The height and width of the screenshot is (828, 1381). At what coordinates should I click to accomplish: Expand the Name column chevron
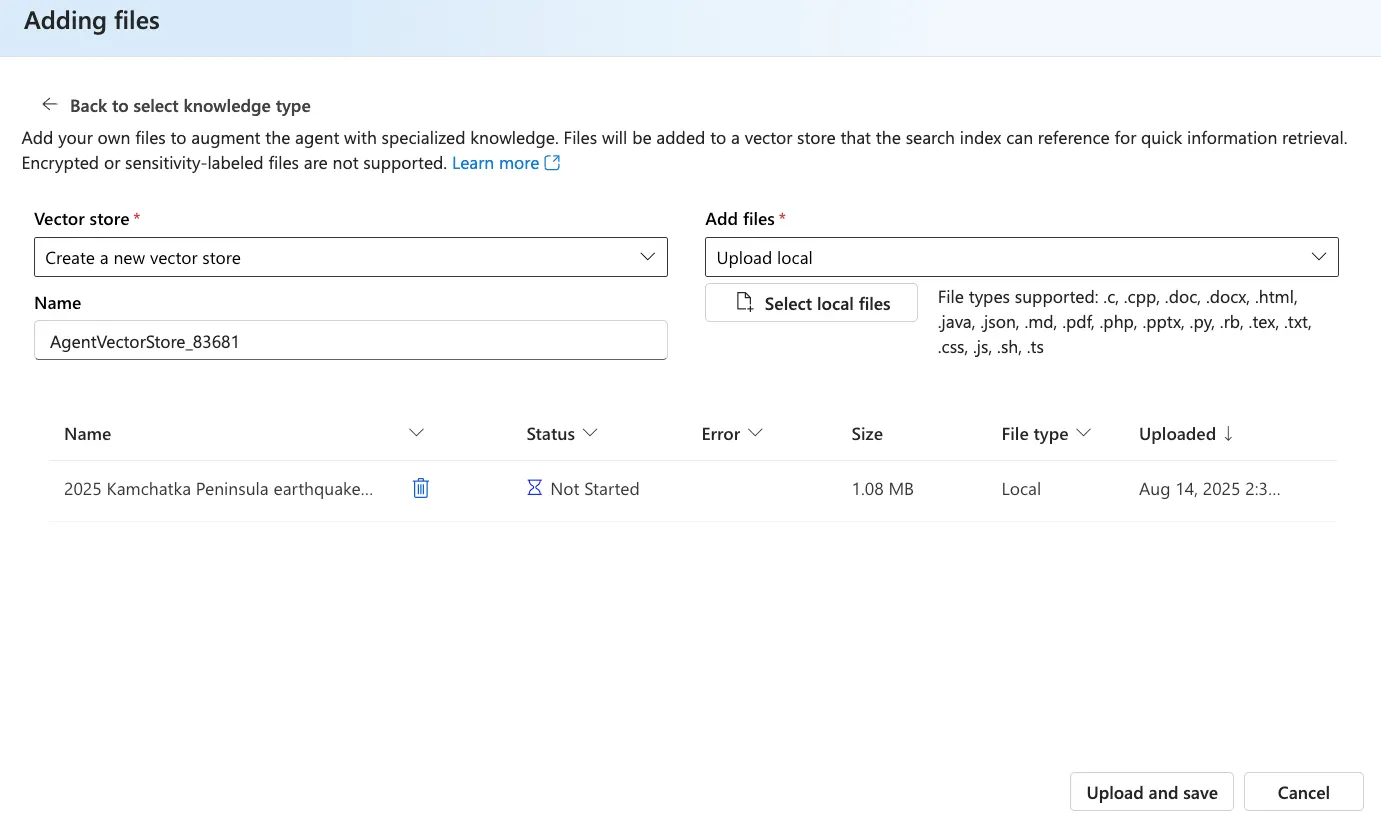[417, 433]
